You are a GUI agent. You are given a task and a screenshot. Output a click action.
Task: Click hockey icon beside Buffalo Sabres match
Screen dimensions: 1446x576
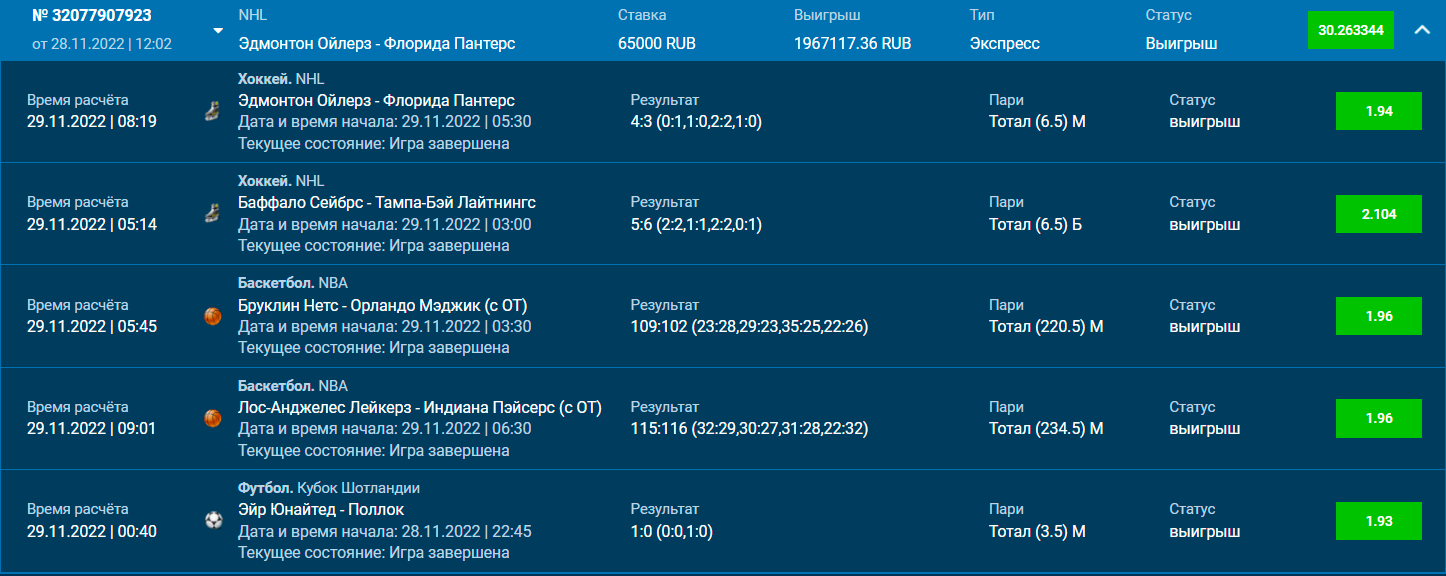tap(212, 214)
